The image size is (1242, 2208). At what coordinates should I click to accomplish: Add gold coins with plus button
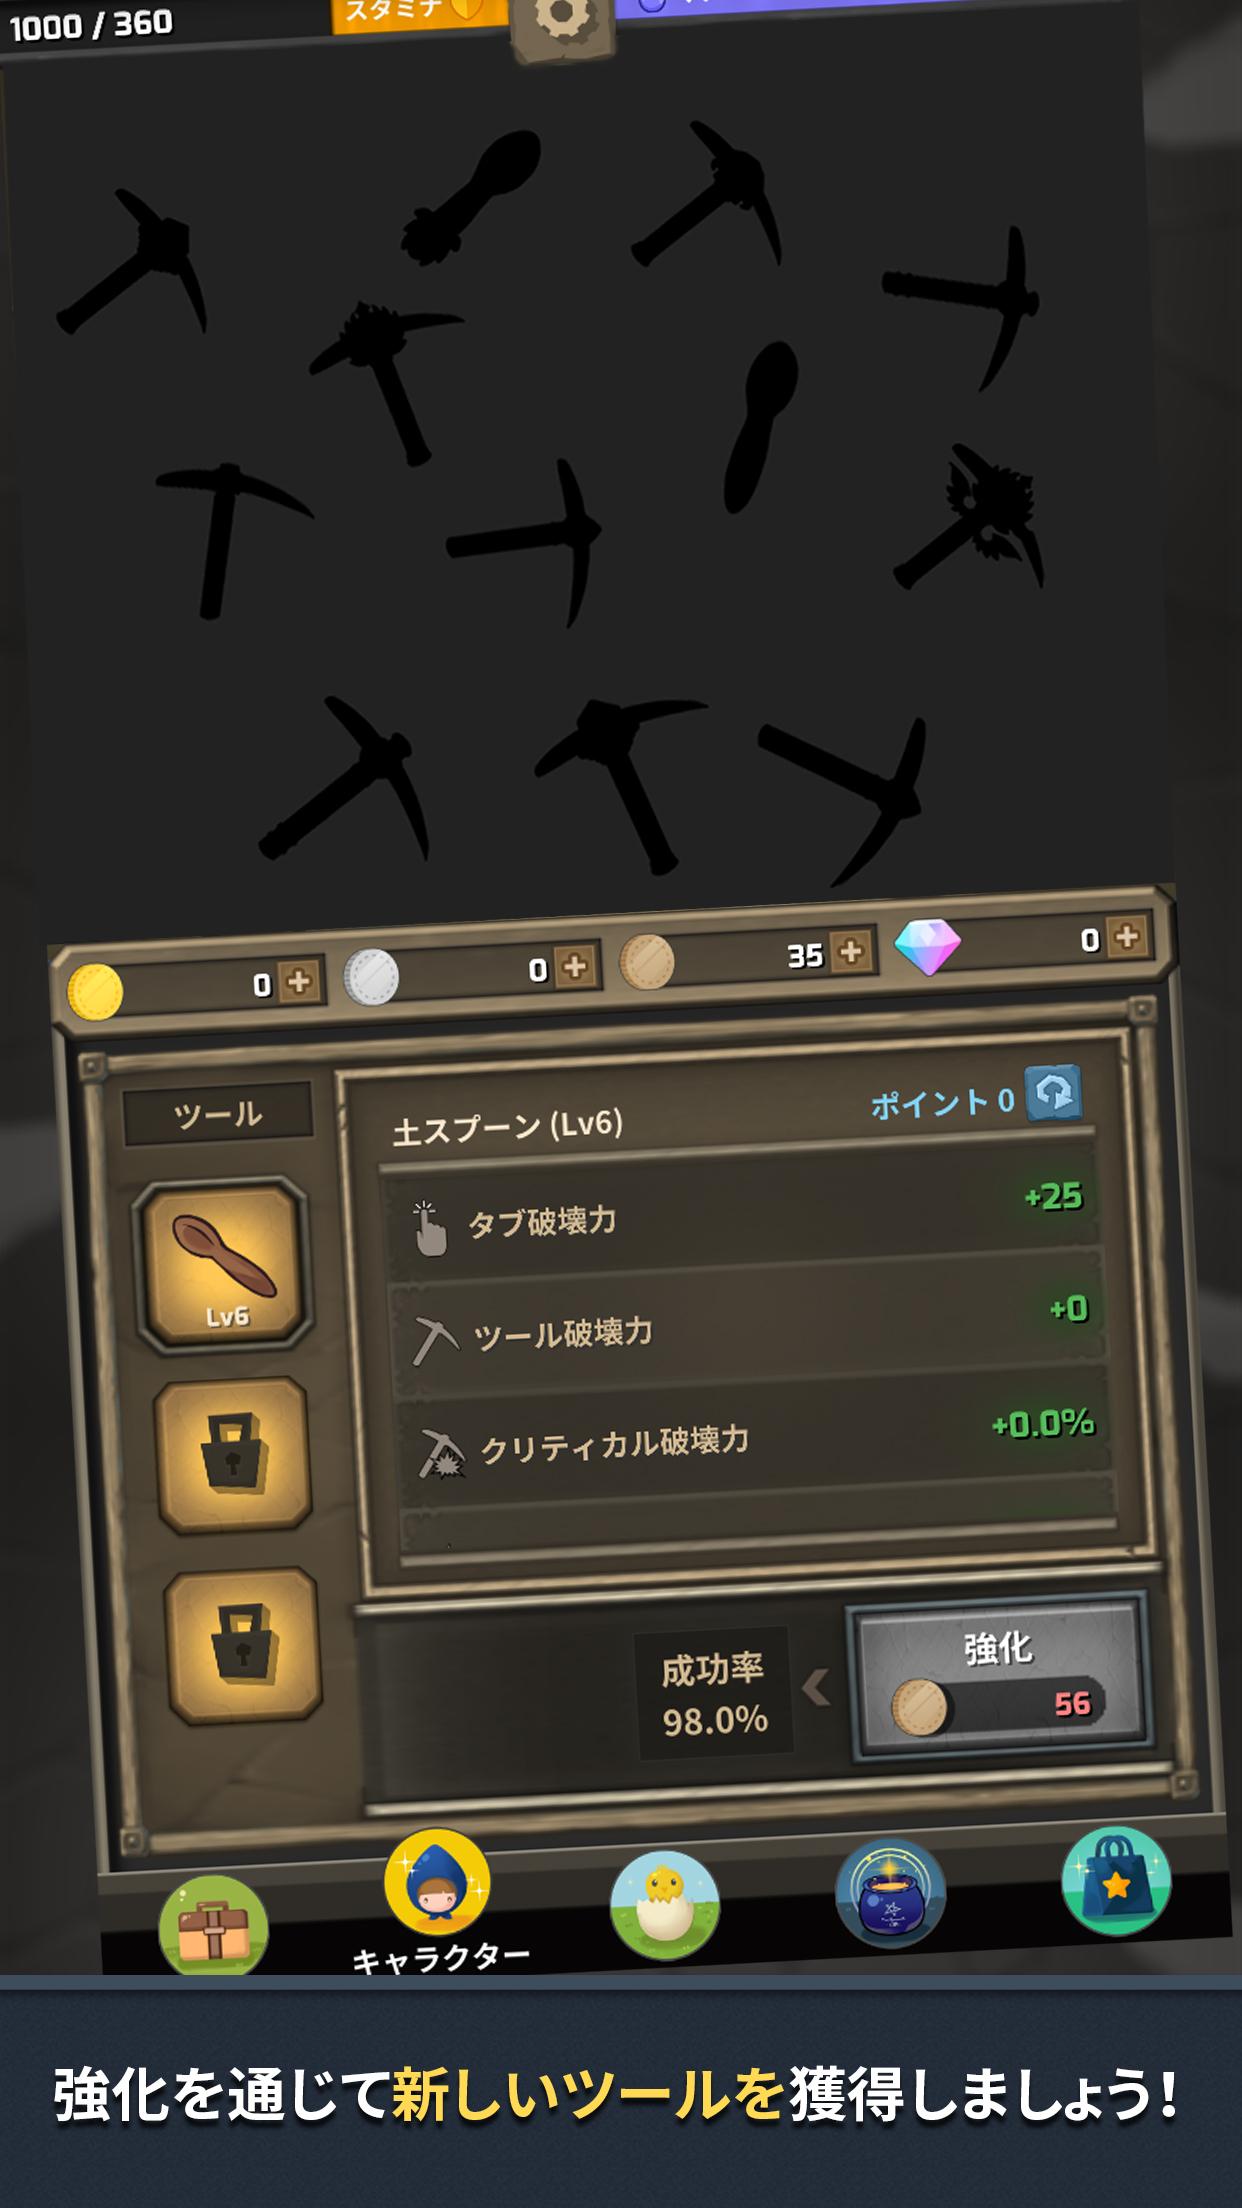point(298,982)
